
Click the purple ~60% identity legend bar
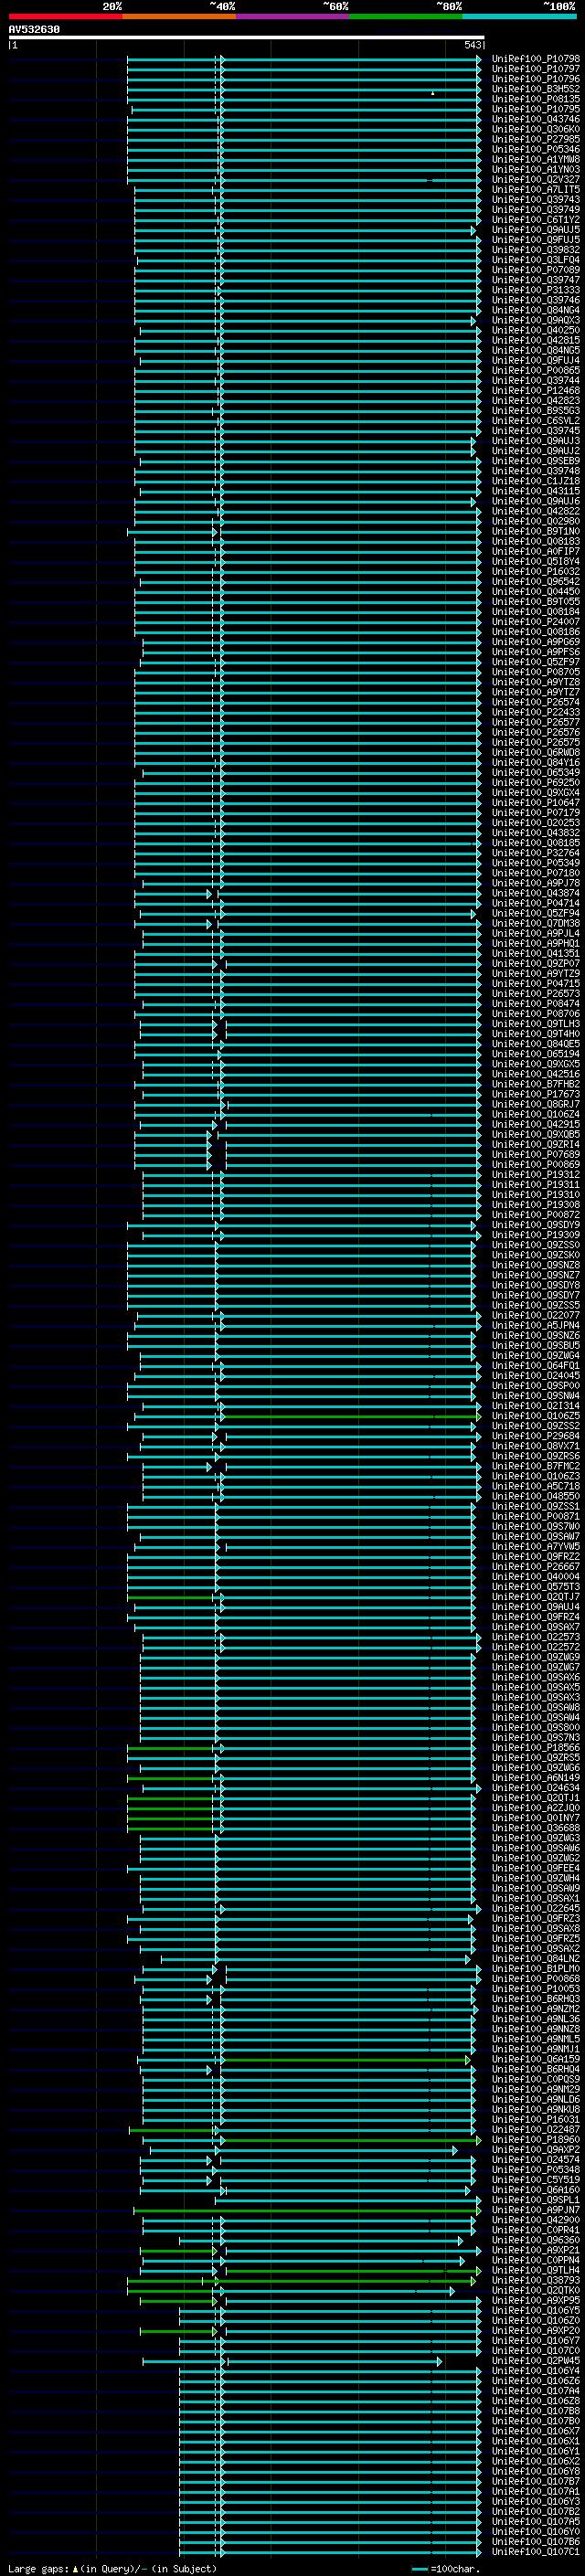click(292, 16)
